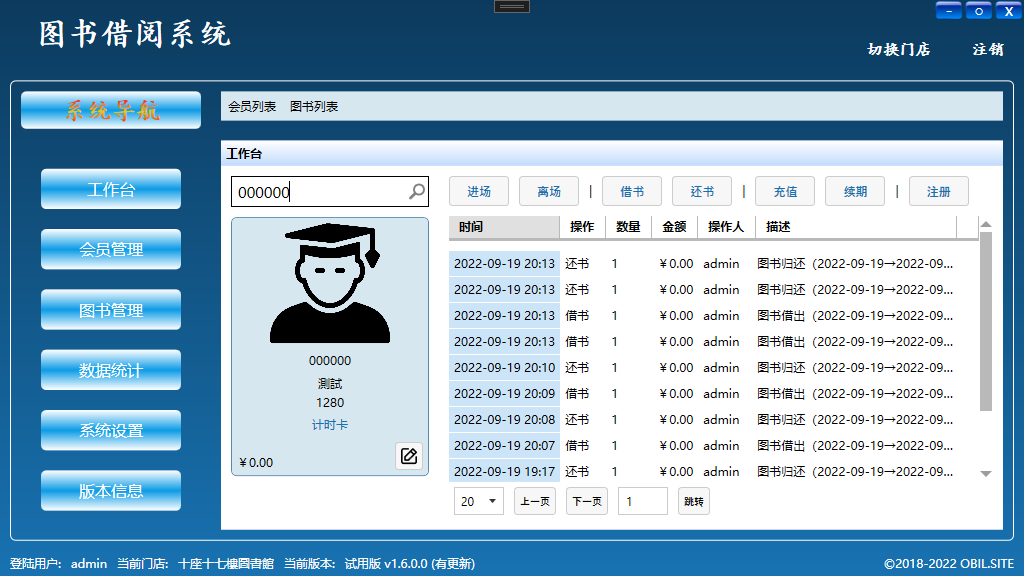
Task: Open 会员管理 in the sidebar
Action: (x=111, y=250)
